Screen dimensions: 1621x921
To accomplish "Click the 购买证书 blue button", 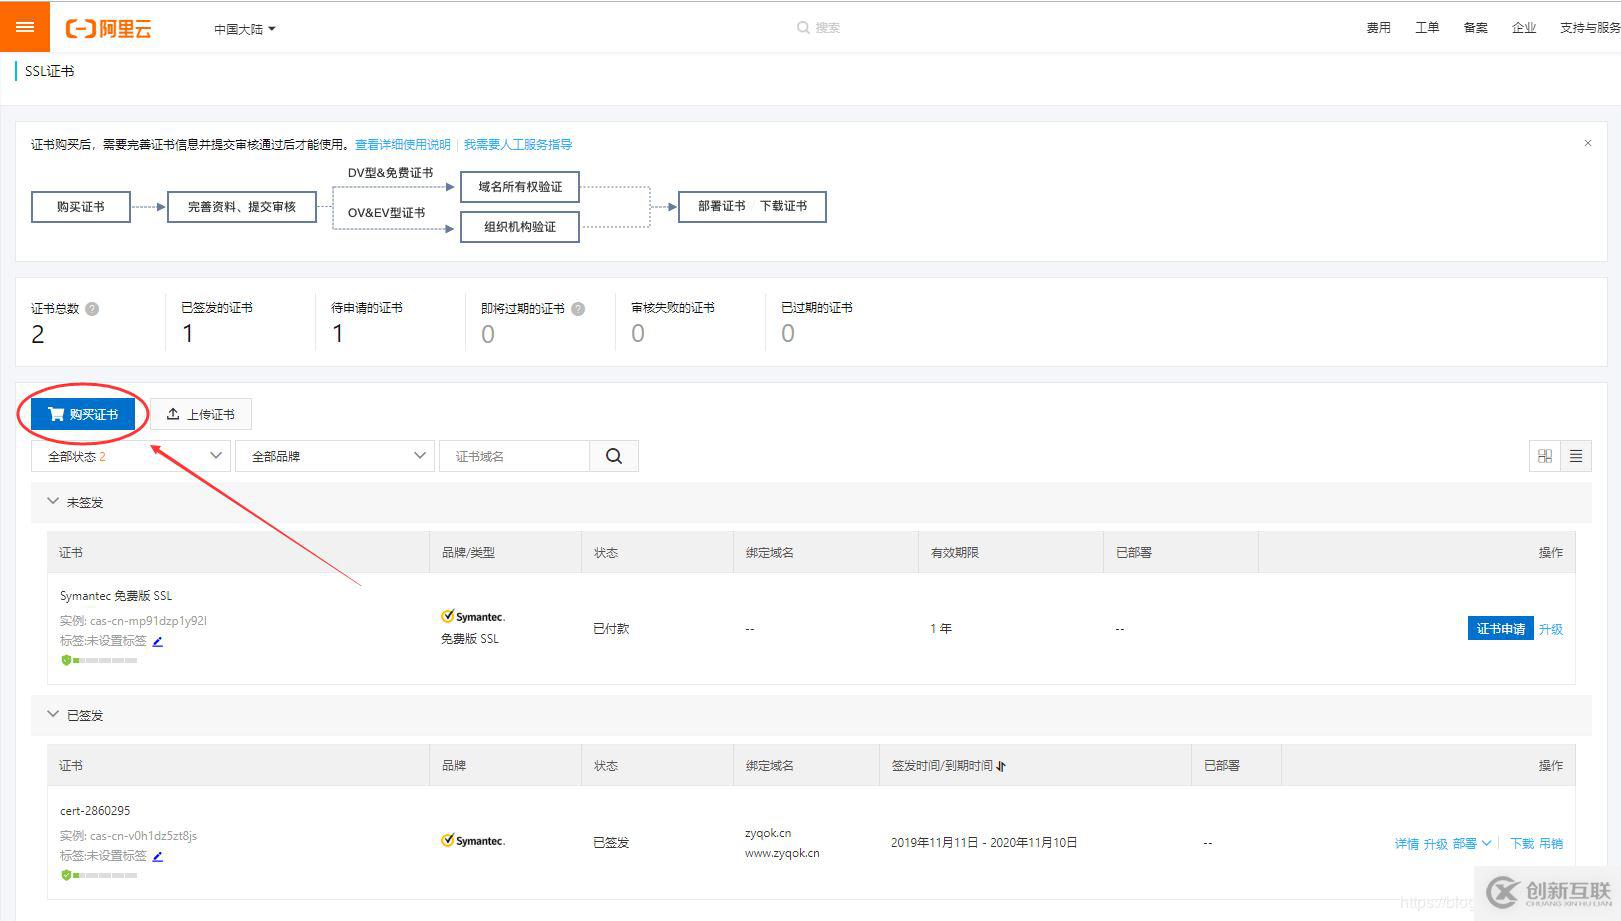I will coord(83,414).
